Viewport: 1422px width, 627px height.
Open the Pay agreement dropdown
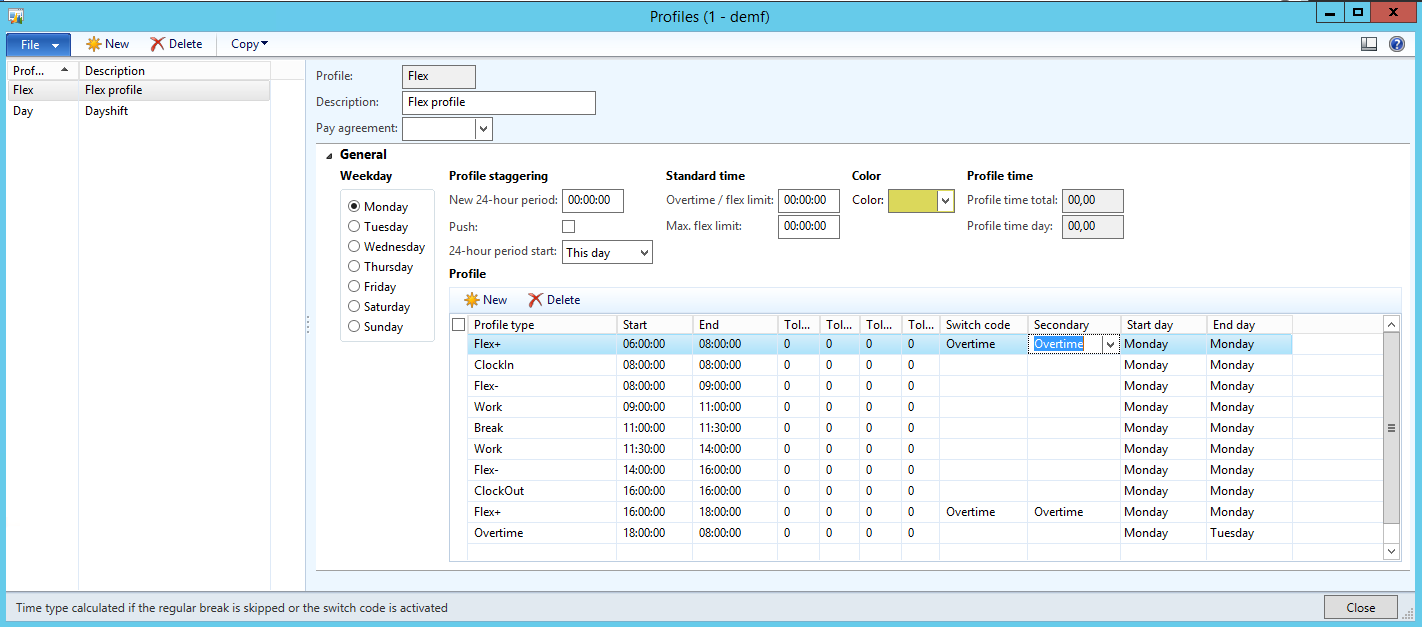(x=484, y=128)
